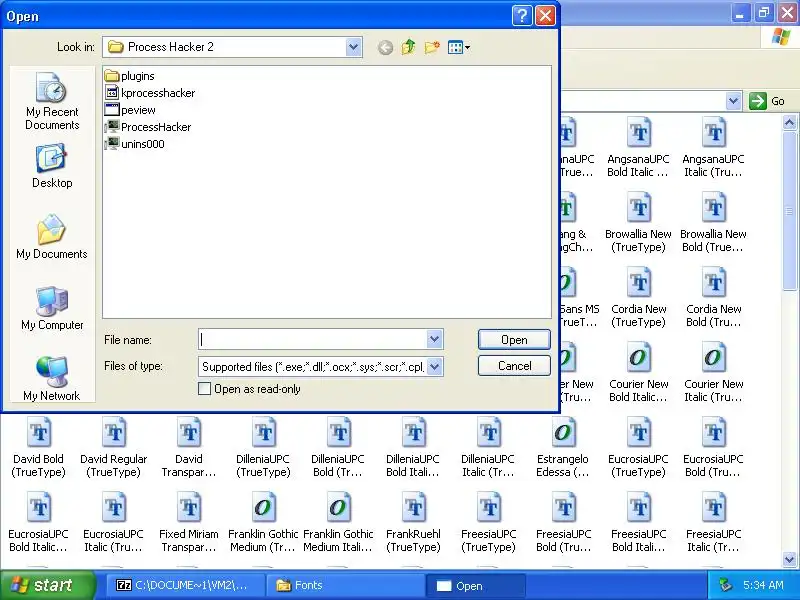800x600 pixels.
Task: Select the peview file
Action: (x=130, y=110)
